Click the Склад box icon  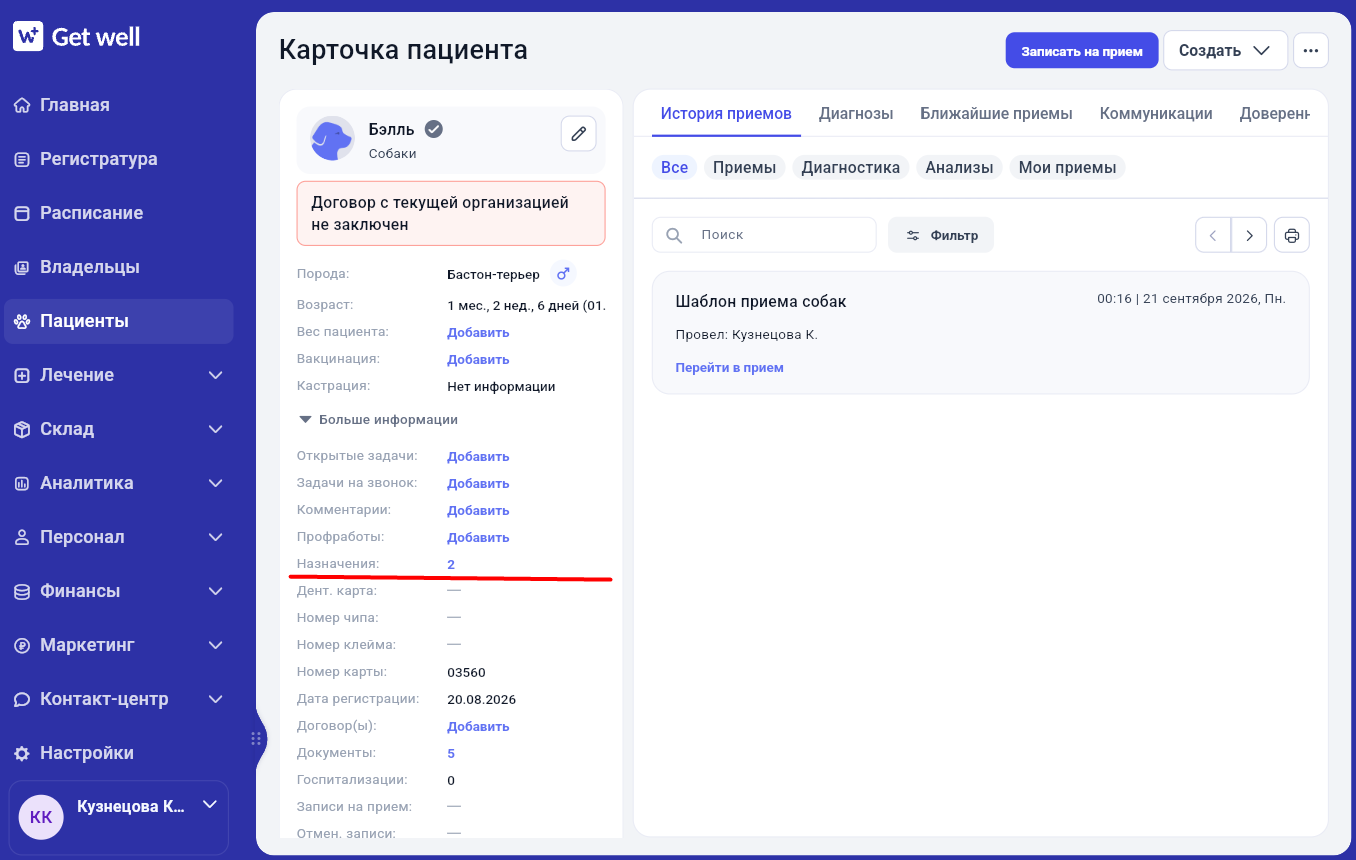pyautogui.click(x=22, y=429)
